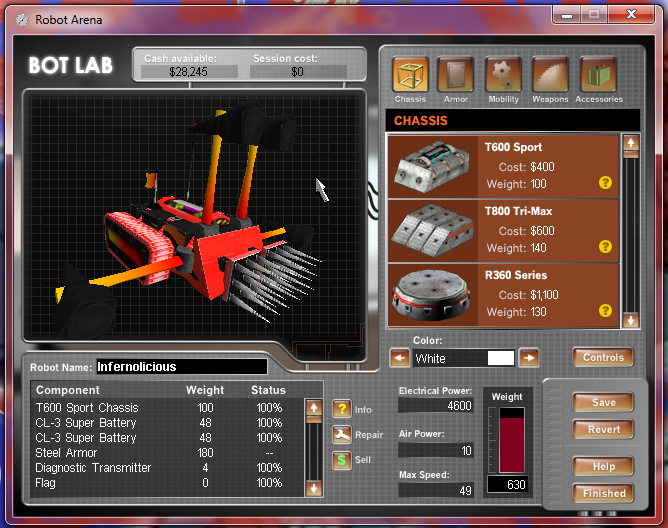Minimize the Robot Arena window

[x=566, y=15]
